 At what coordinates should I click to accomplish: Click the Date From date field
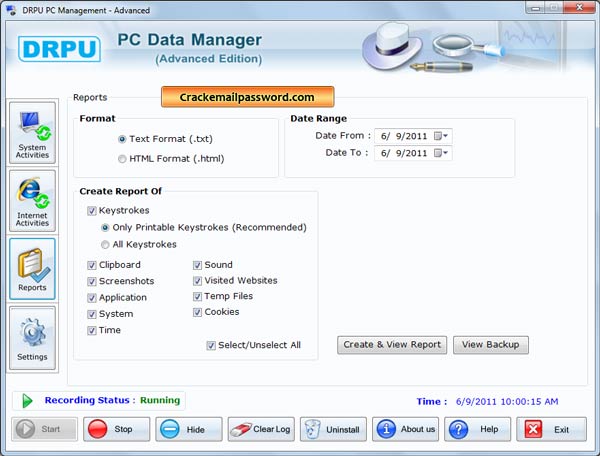[x=413, y=136]
